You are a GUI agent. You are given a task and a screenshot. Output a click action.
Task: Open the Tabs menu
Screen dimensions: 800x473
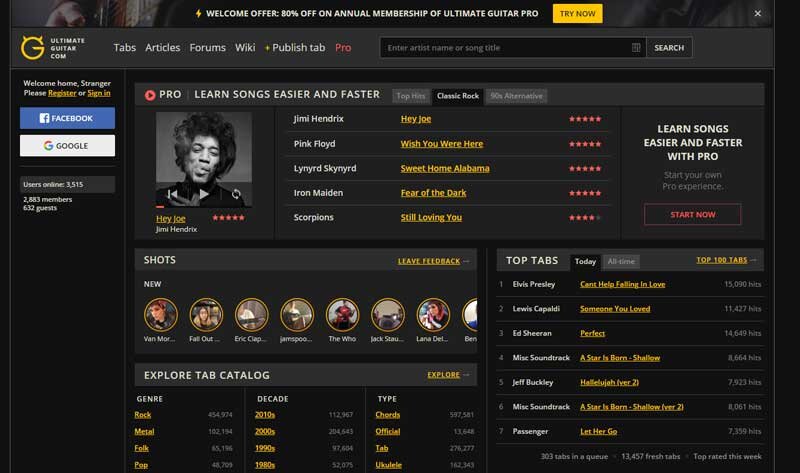[x=124, y=47]
